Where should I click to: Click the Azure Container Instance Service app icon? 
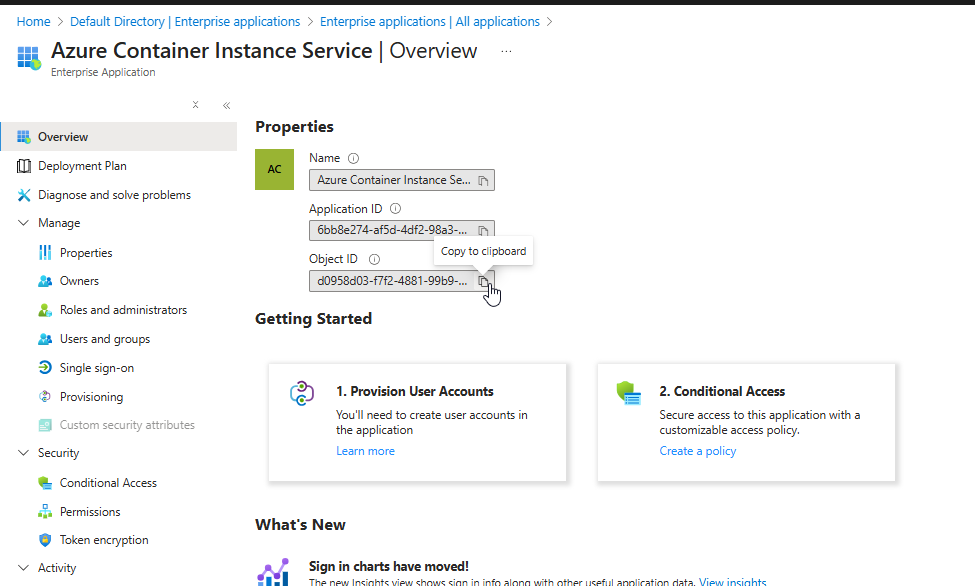click(x=29, y=57)
